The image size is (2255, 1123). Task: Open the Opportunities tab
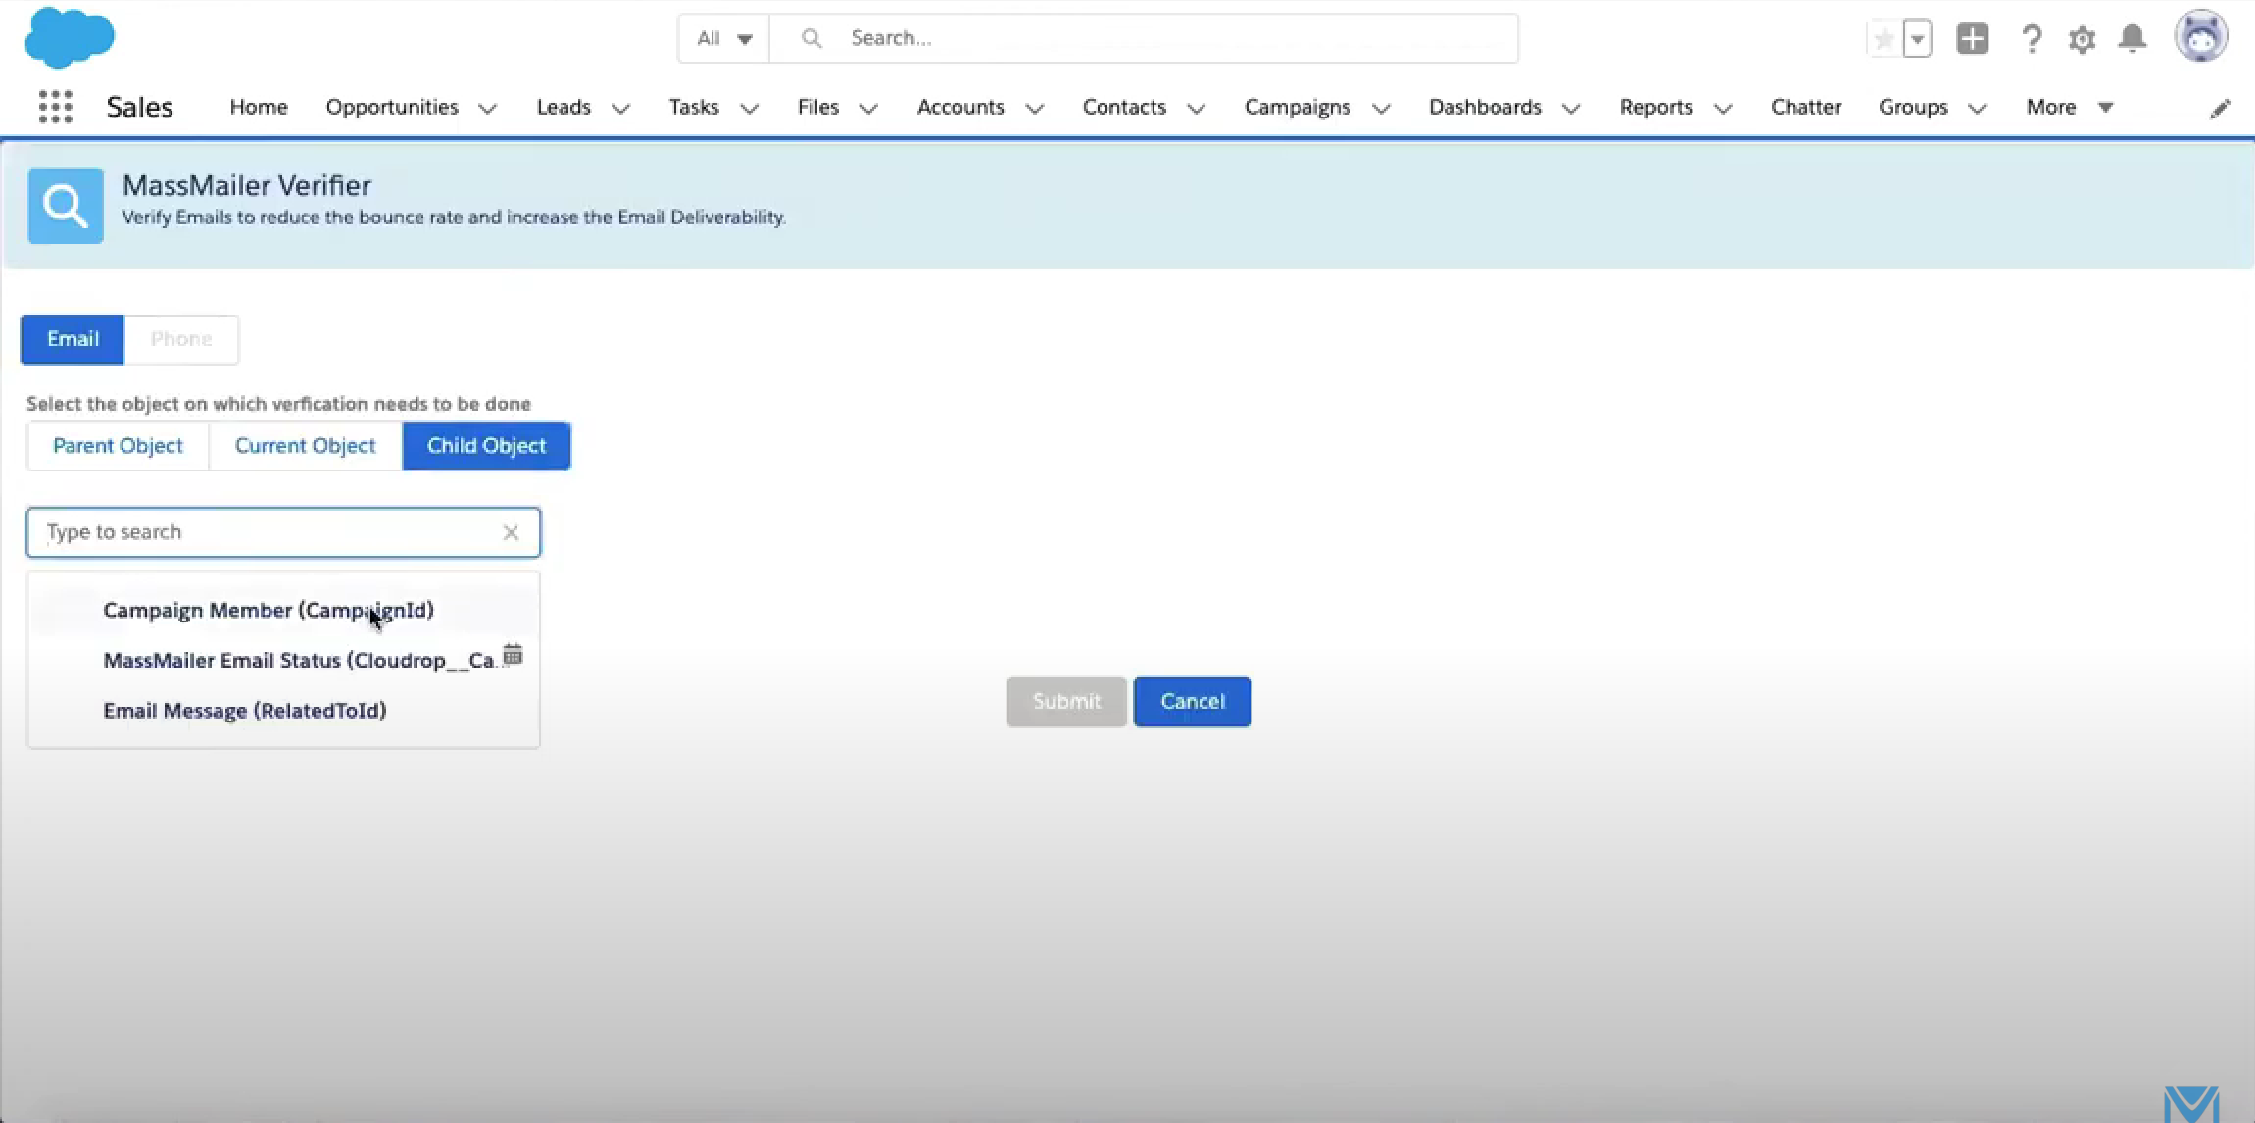pos(392,107)
